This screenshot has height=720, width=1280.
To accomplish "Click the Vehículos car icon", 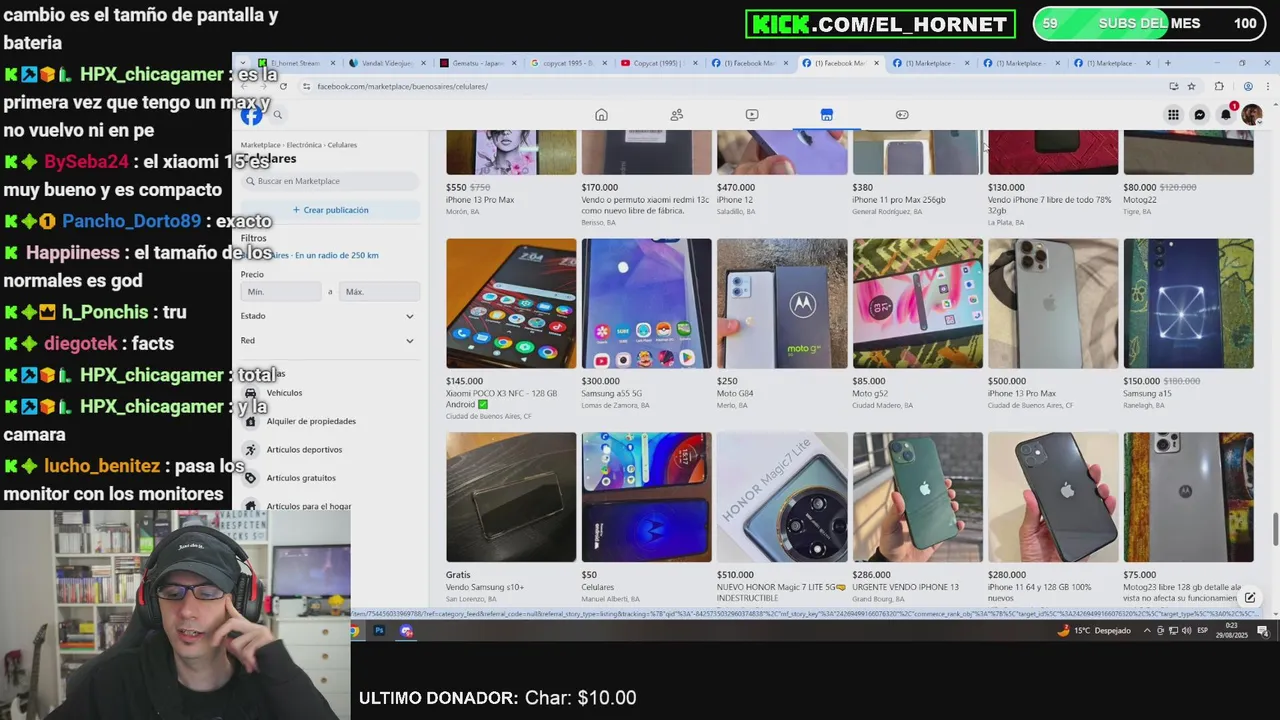I will (x=250, y=393).
